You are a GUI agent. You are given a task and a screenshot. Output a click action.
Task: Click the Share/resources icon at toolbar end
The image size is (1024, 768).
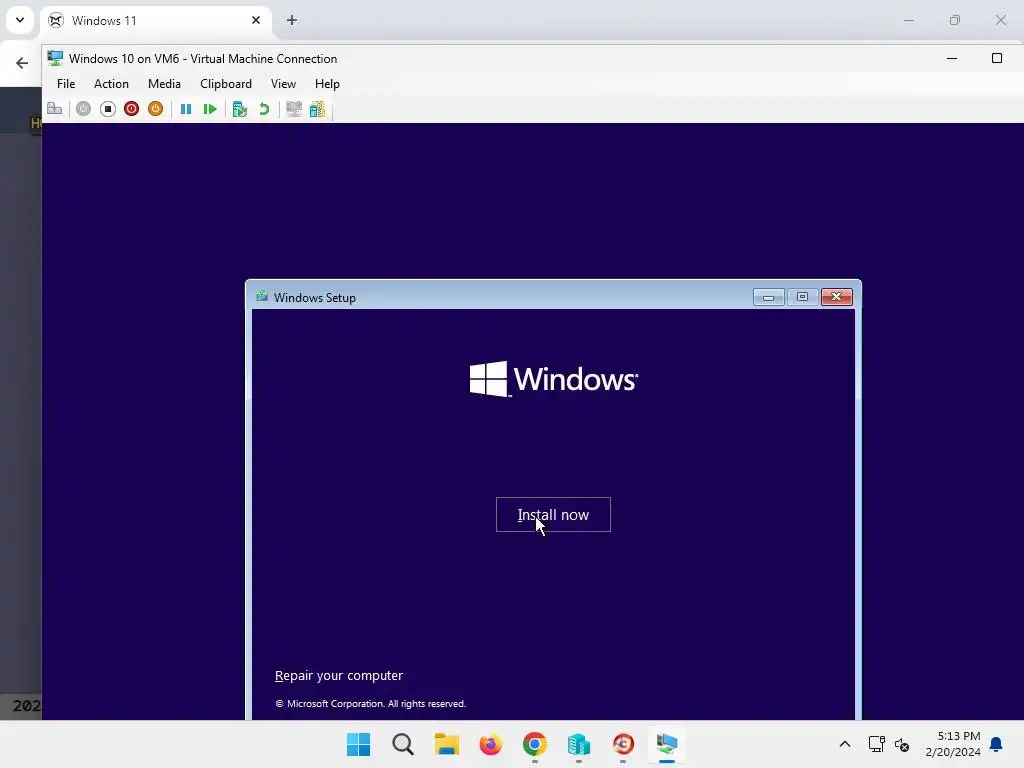point(317,109)
